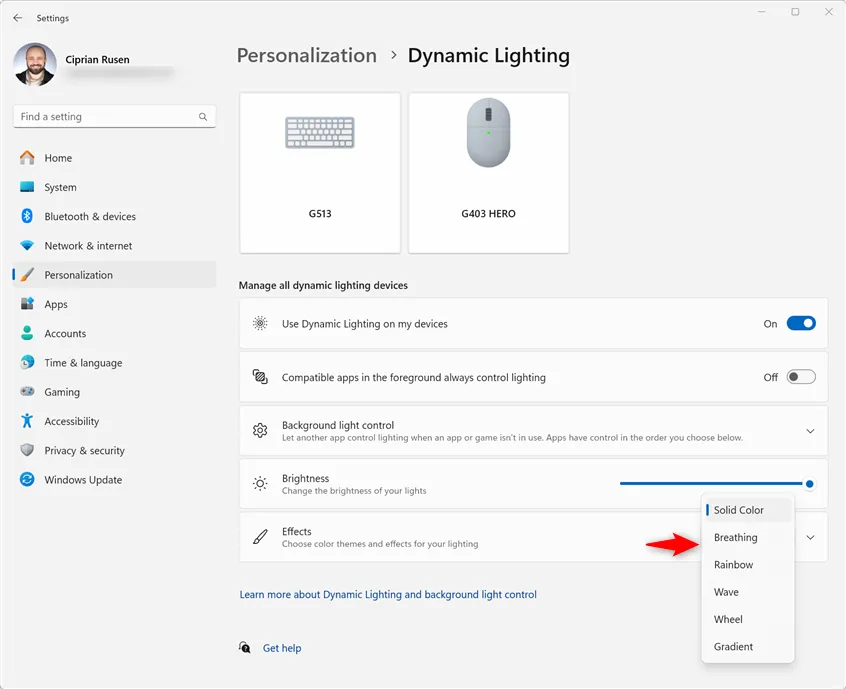Click the Get help link
Image resolution: width=846 pixels, height=689 pixels.
282,648
